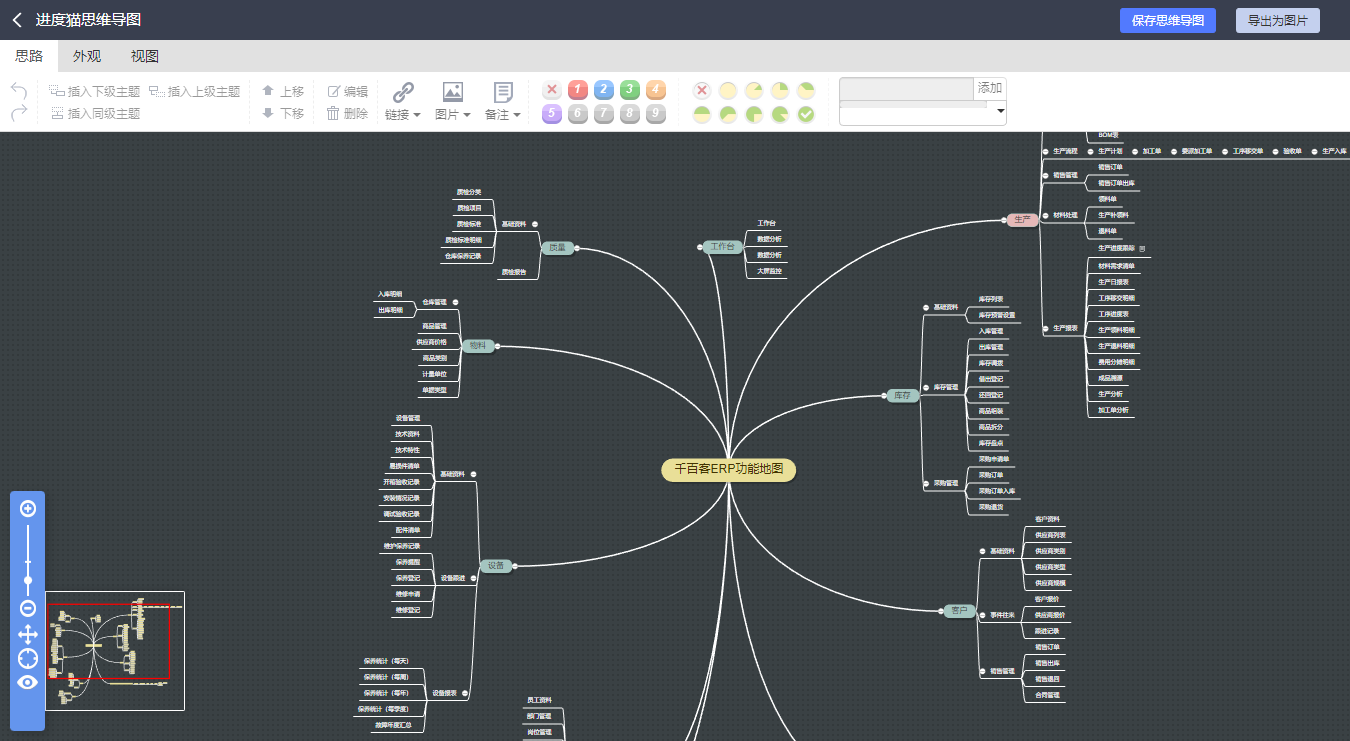The image size is (1350, 741).
Task: Set priority 3 green marker
Action: coord(630,90)
